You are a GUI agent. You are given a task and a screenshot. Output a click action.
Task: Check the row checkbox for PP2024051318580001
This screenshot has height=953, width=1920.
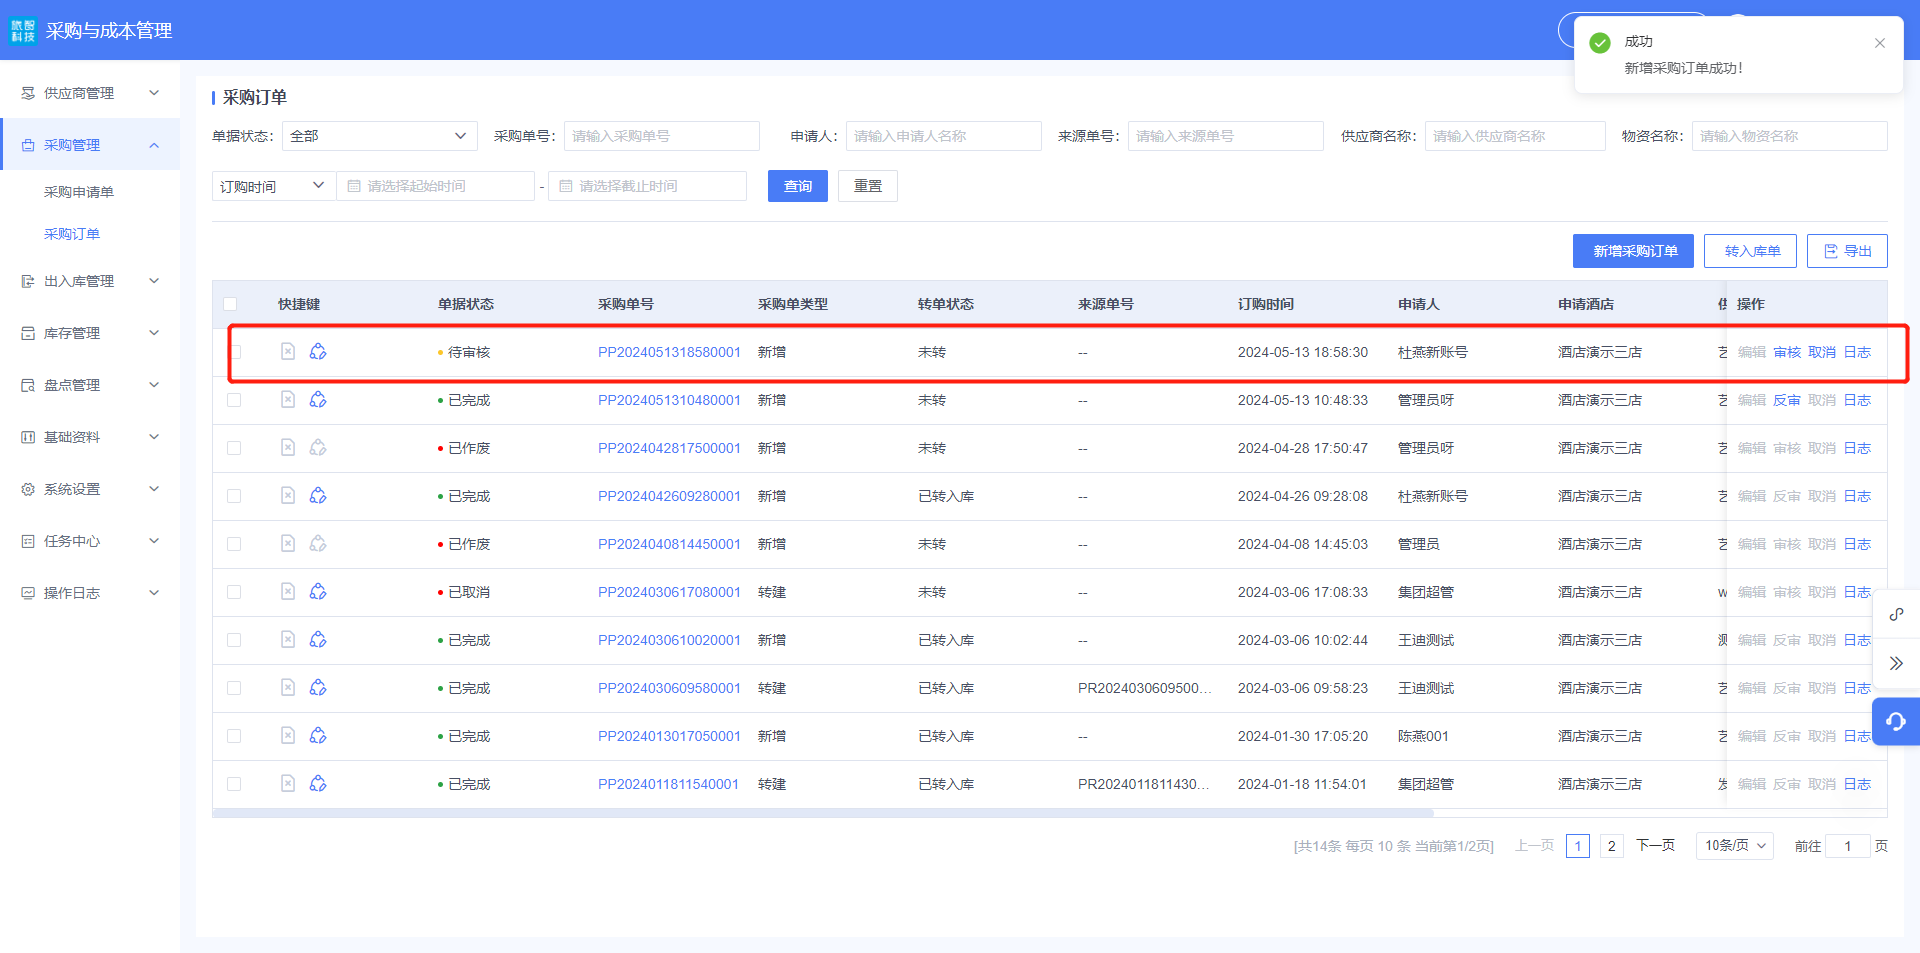235,352
